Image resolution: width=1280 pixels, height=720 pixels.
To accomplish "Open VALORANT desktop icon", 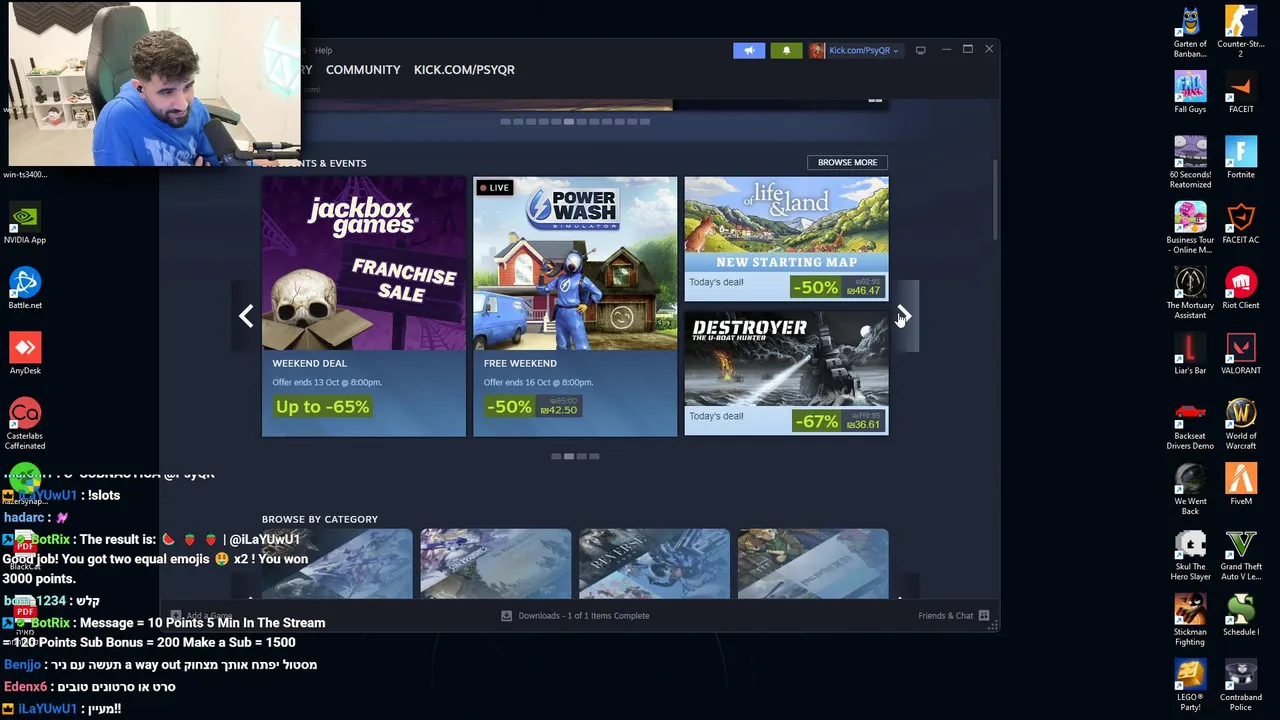I will [1241, 354].
